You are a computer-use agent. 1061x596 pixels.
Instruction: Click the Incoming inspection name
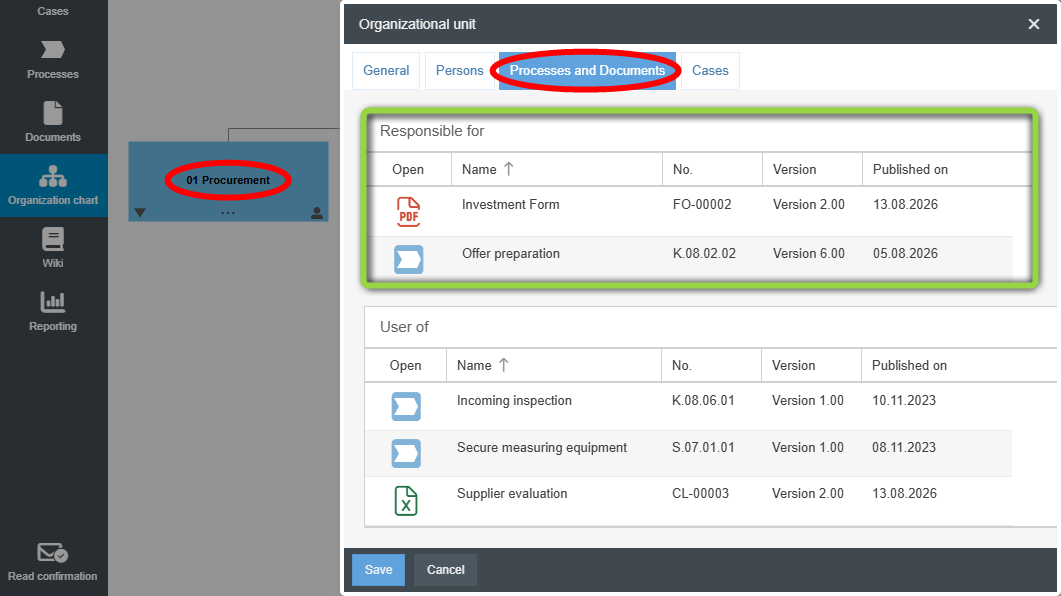point(514,400)
